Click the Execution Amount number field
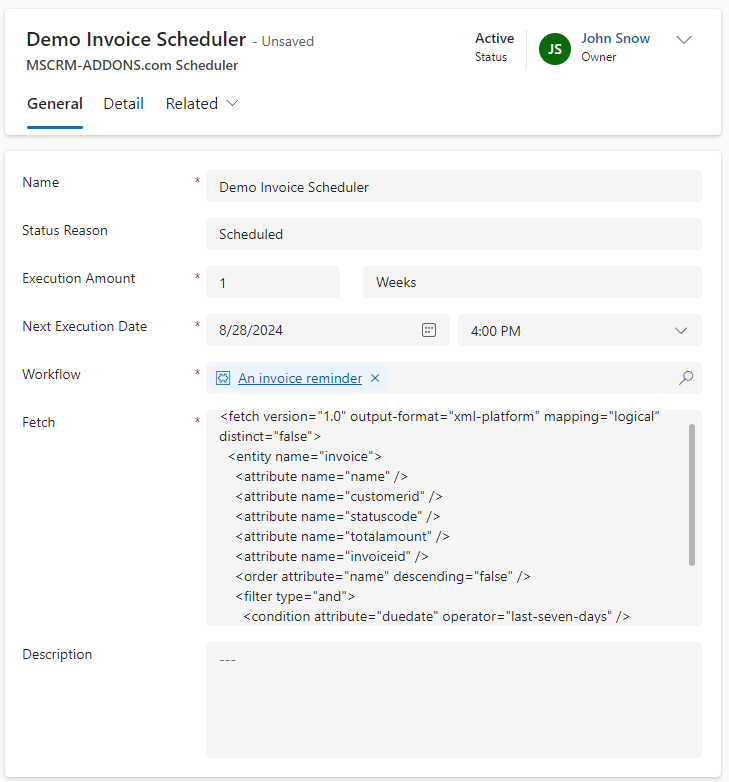The width and height of the screenshot is (729, 782). (x=273, y=282)
